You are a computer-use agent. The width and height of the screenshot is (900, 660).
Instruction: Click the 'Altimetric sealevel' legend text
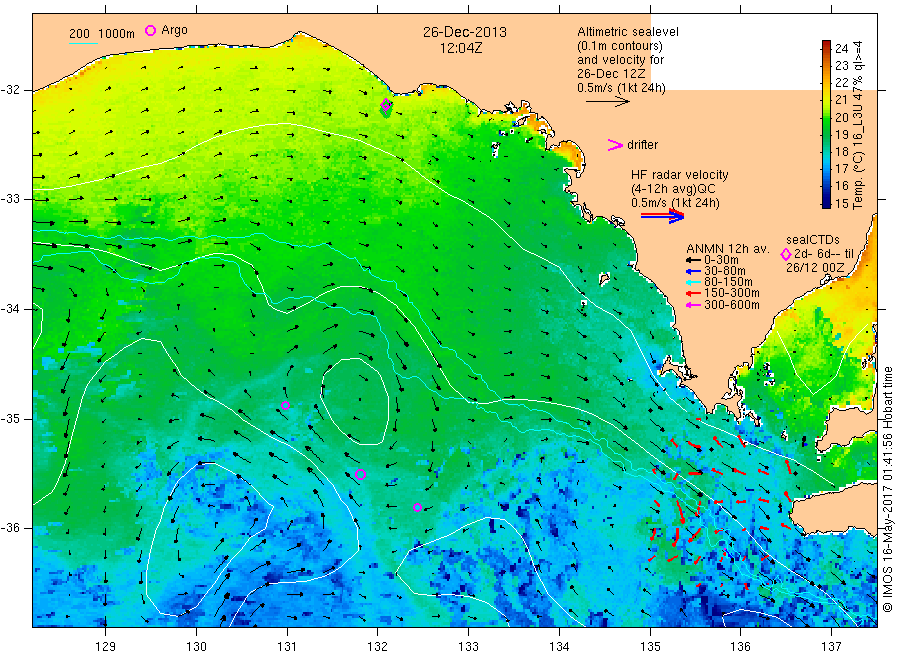[628, 32]
